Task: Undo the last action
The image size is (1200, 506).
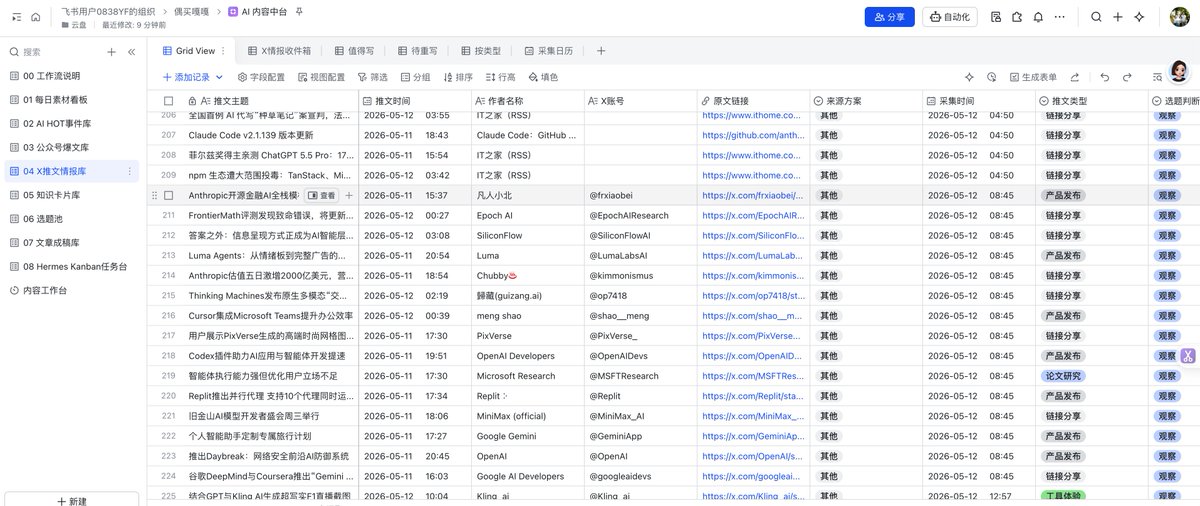Action: pos(1105,77)
